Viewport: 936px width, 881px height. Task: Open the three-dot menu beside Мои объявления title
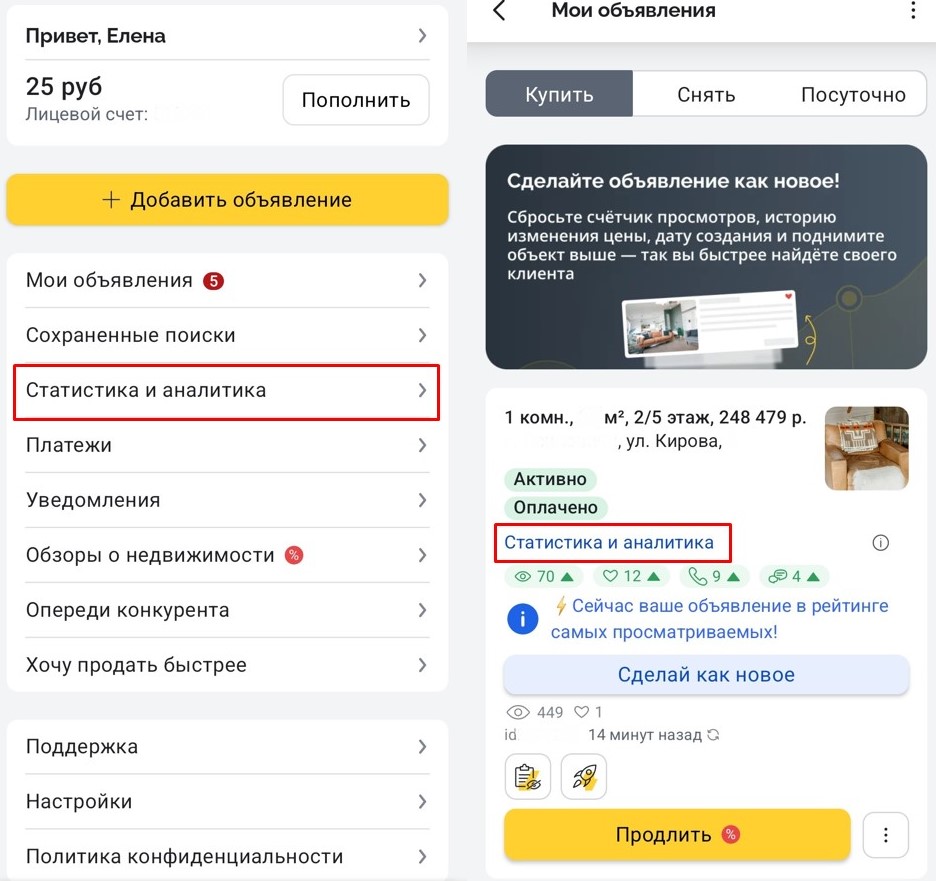[x=912, y=12]
